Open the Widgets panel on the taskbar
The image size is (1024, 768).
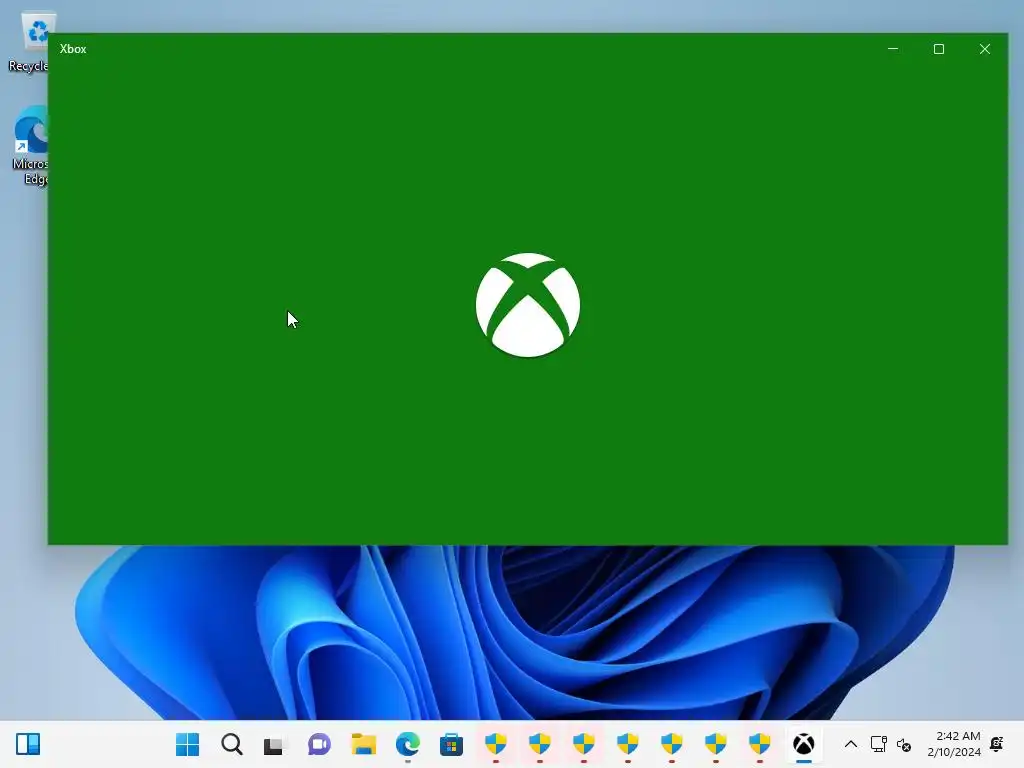pyautogui.click(x=28, y=744)
